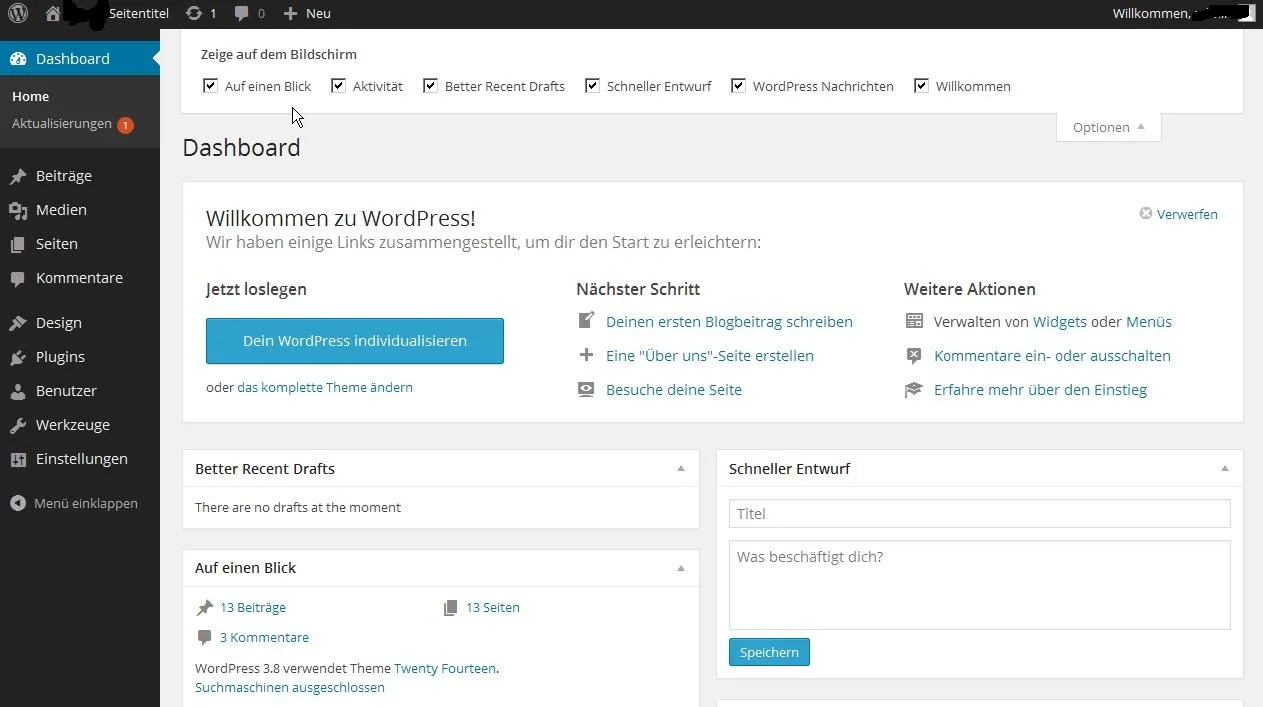Collapse the Auf einen Blick widget

point(681,567)
